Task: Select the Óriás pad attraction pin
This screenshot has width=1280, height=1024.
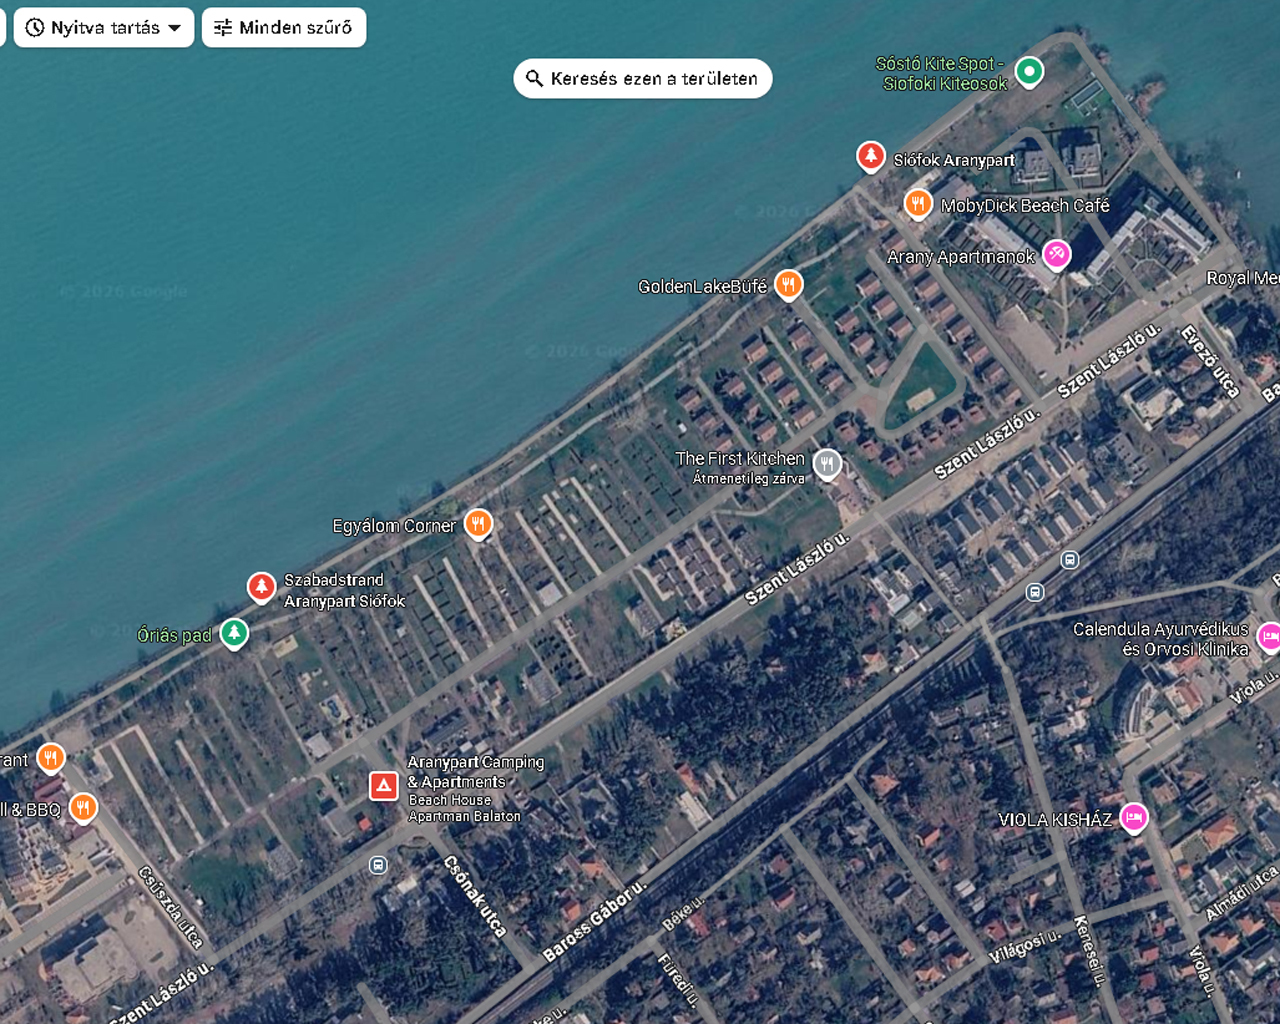Action: point(234,632)
